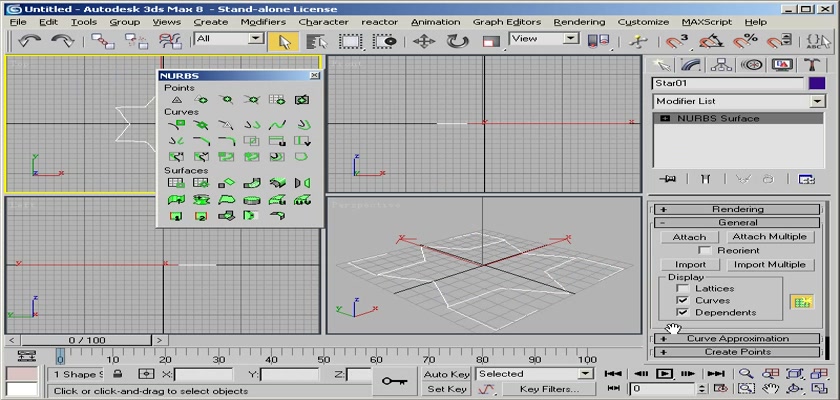Activate the Select and Link tool

point(102,41)
